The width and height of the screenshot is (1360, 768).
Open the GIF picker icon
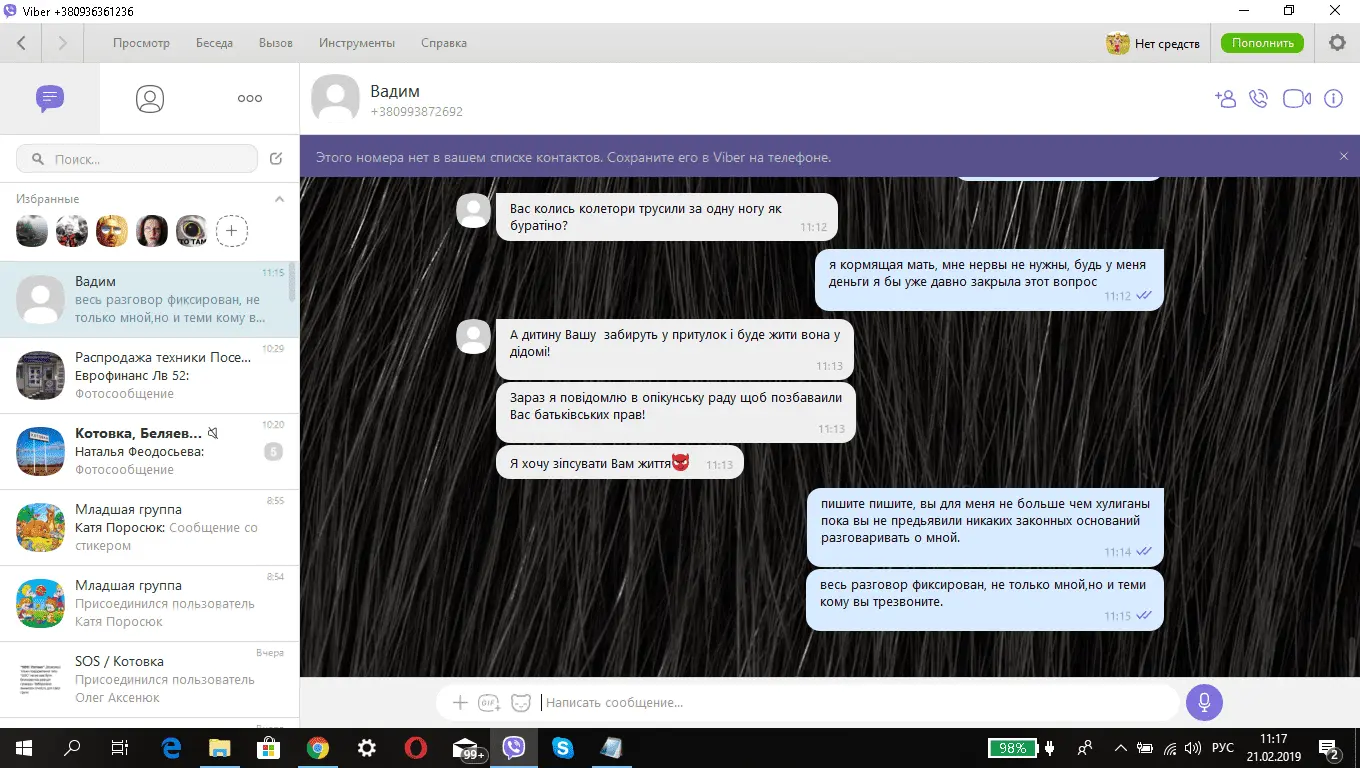(489, 703)
